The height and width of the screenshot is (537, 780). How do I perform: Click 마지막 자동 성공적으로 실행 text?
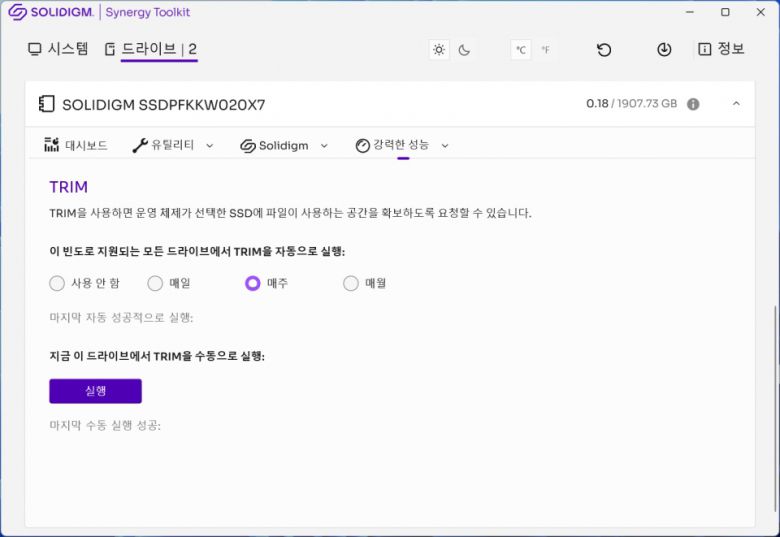[121, 317]
